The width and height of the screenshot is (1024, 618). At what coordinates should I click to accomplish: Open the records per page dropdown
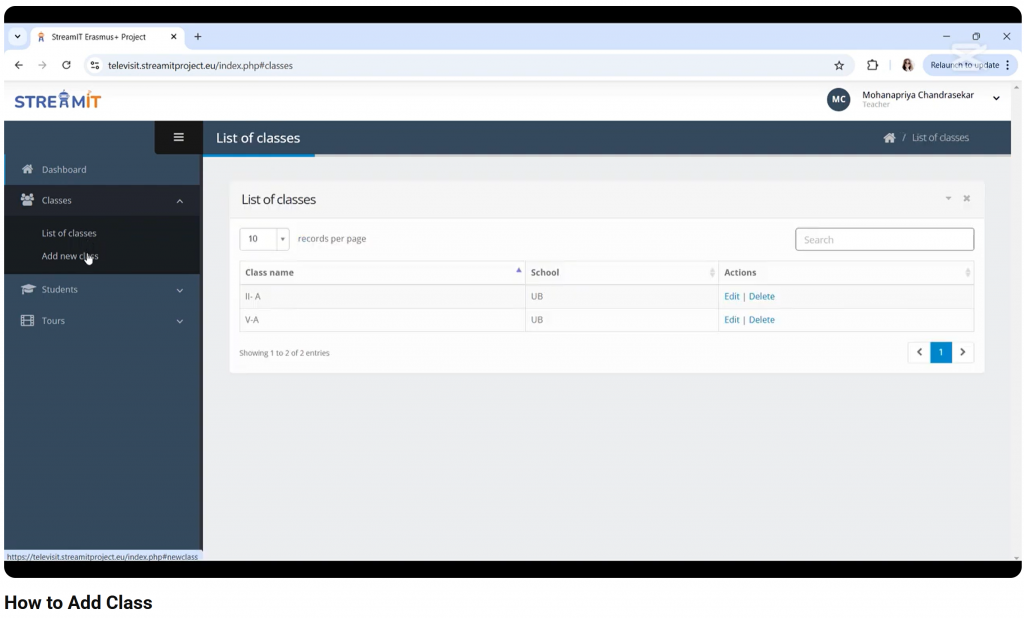pyautogui.click(x=265, y=239)
